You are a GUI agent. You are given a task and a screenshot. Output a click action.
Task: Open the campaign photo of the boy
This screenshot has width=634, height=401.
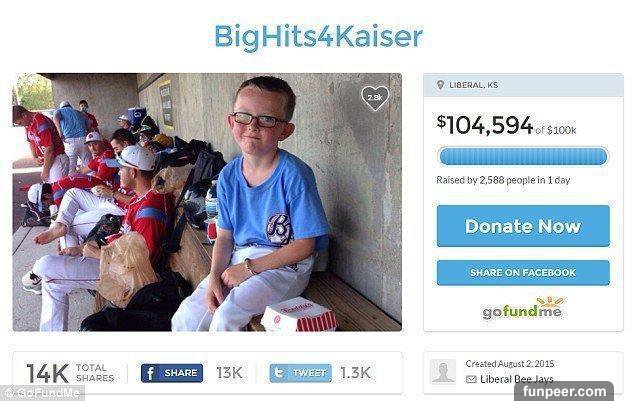click(207, 202)
